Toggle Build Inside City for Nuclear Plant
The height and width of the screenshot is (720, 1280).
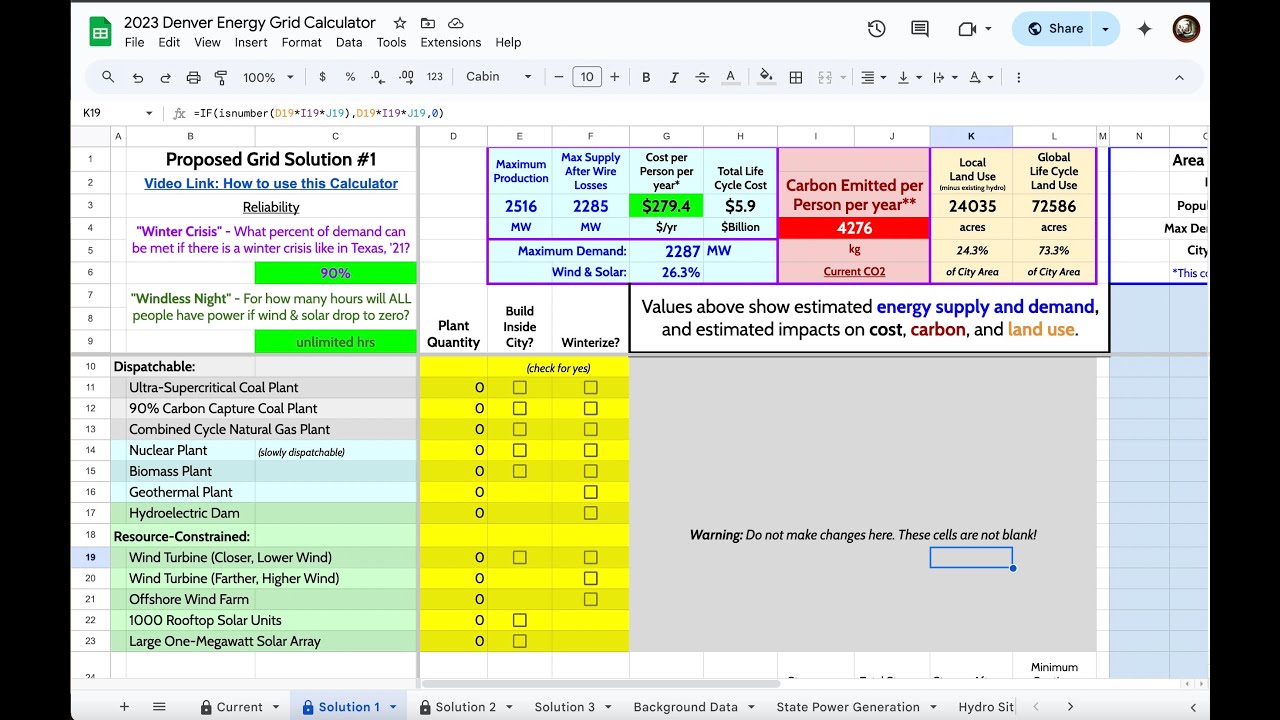click(x=520, y=450)
